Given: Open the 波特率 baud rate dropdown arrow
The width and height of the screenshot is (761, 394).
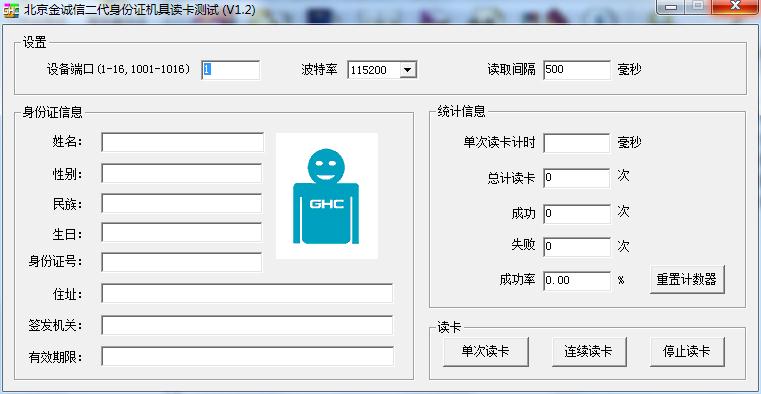Looking at the screenshot, I should [x=408, y=70].
